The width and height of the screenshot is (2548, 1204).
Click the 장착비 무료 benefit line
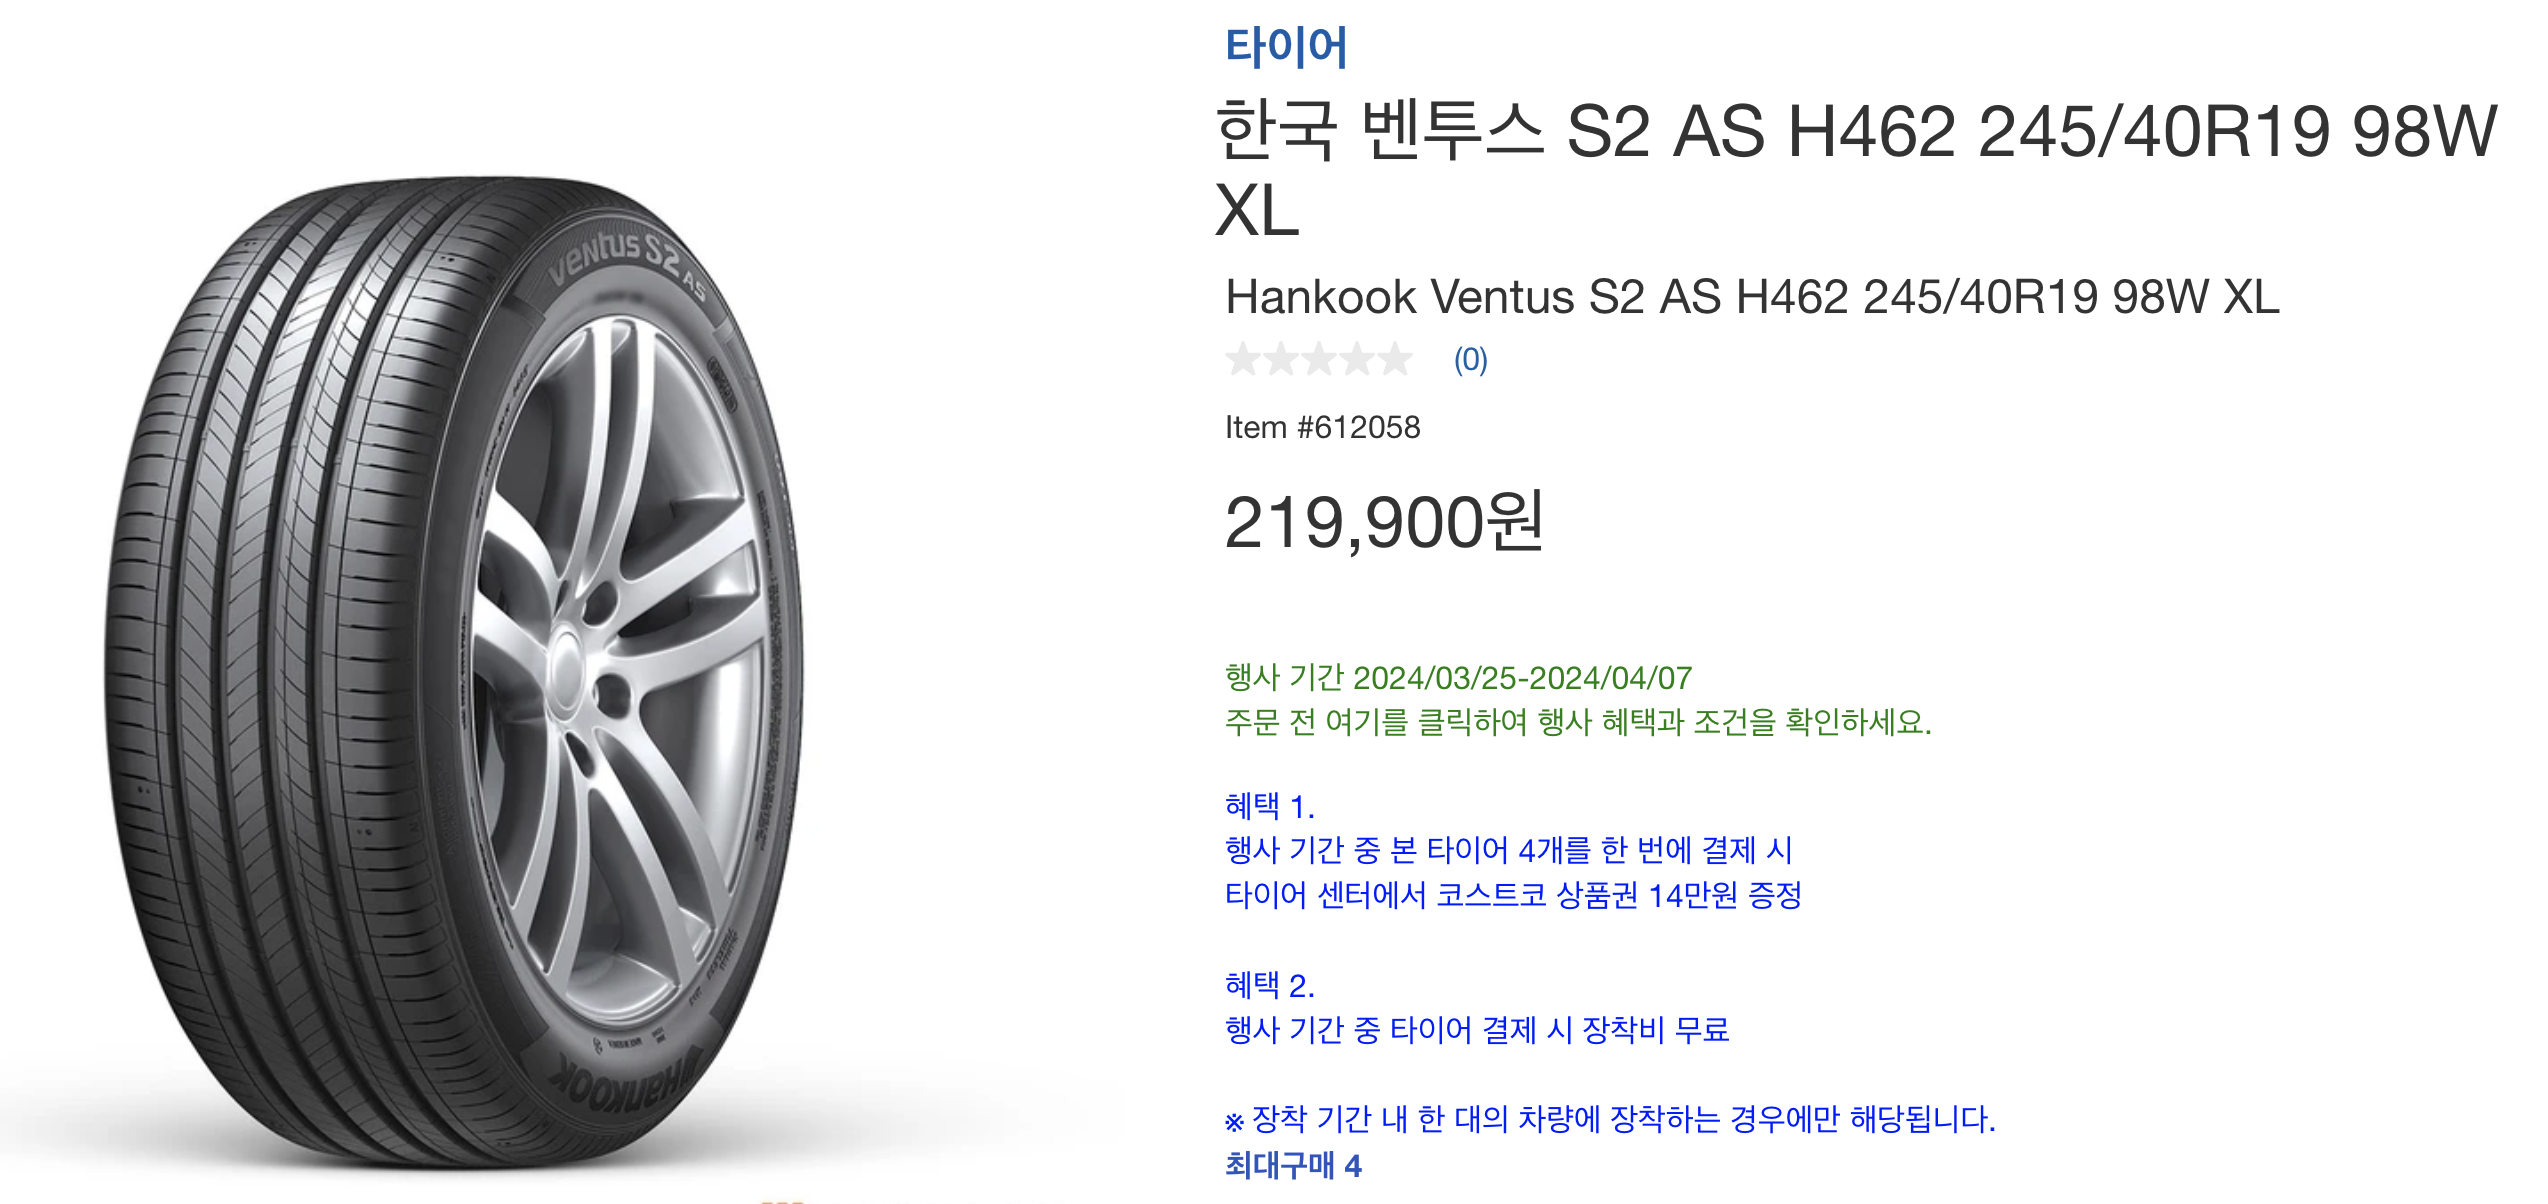point(1477,1030)
